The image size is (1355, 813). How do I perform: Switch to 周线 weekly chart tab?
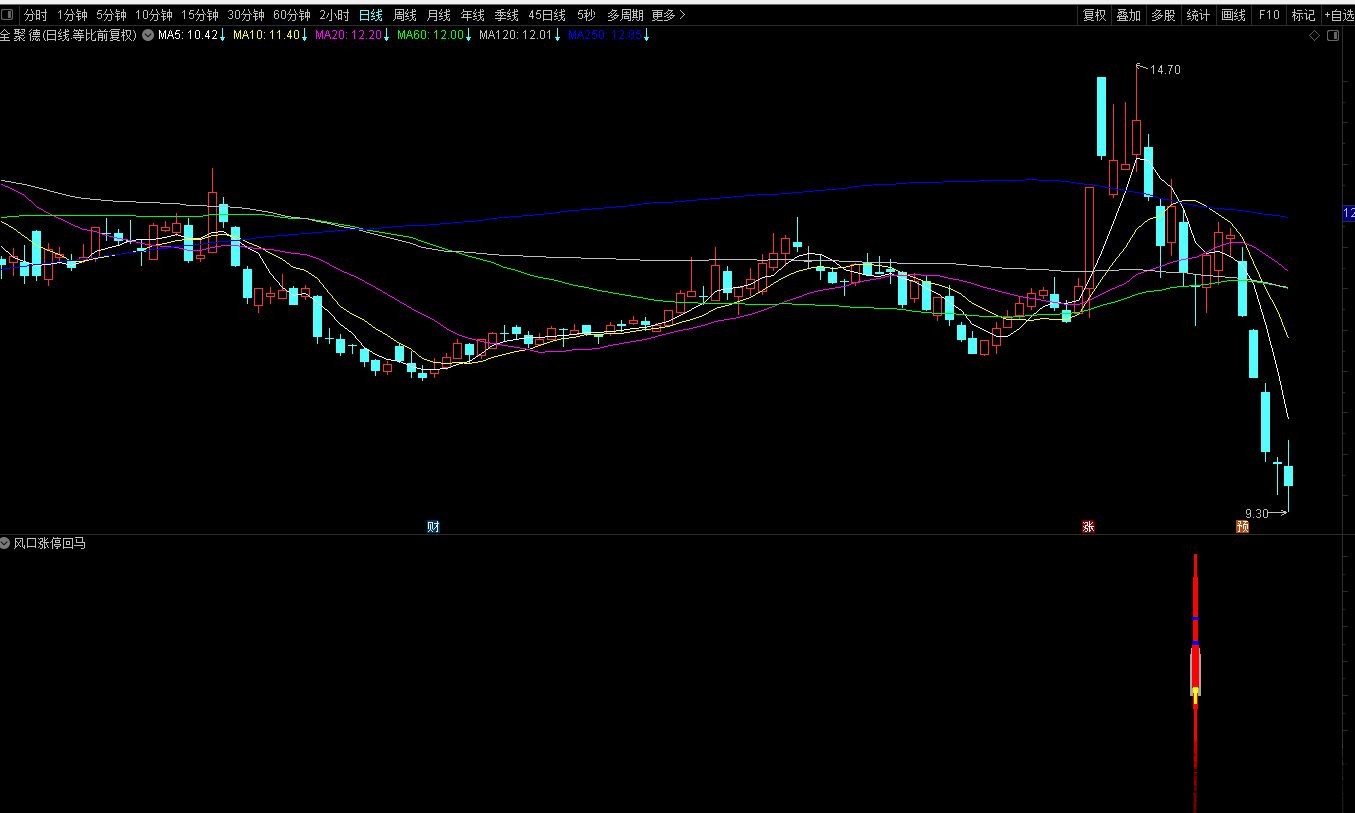point(404,15)
